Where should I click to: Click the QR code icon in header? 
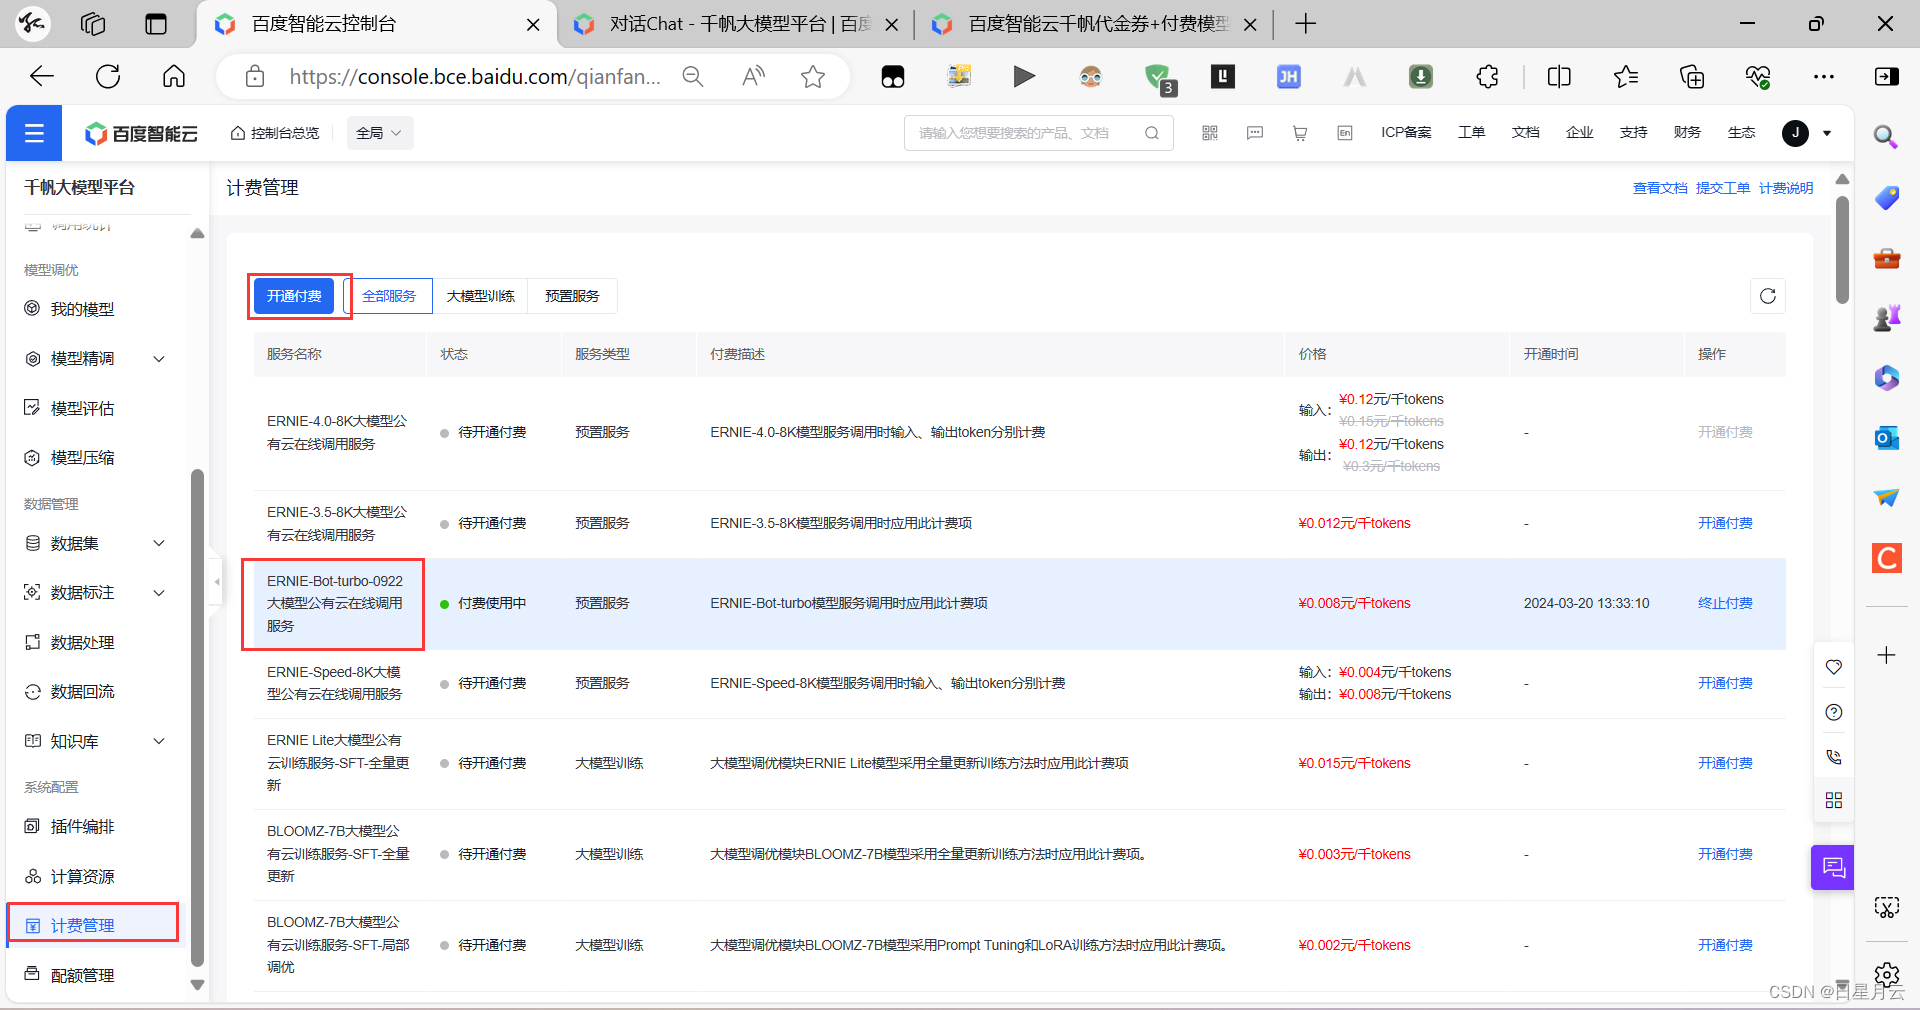coord(1210,133)
